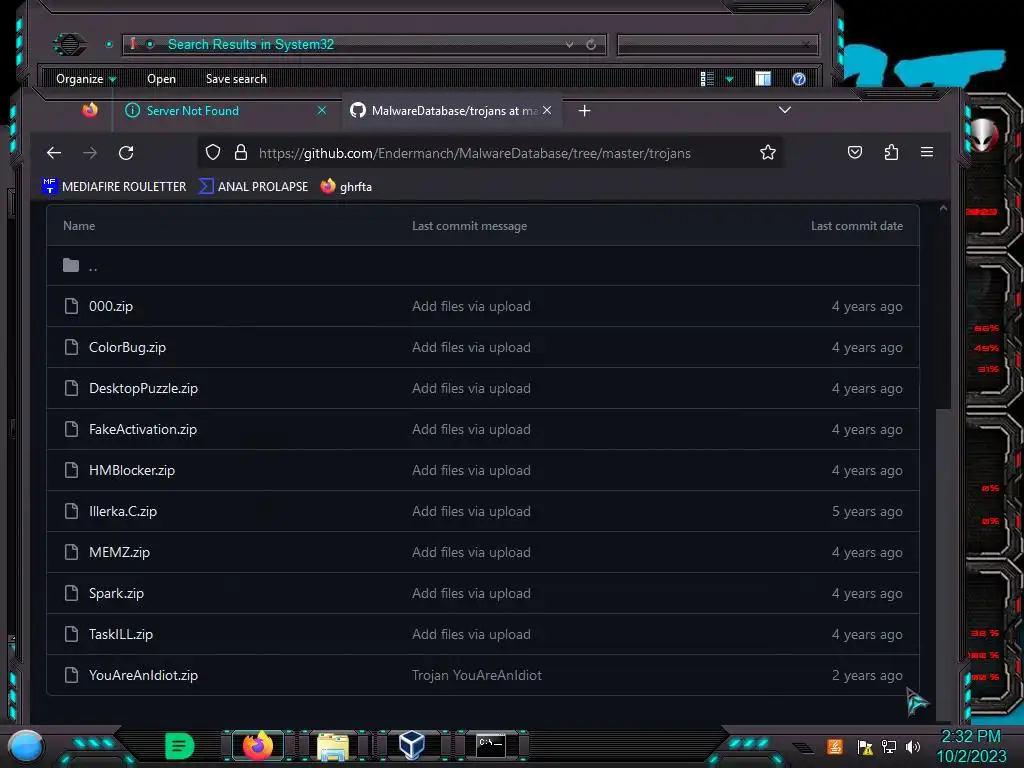Change view icon in Explorer window
Image resolution: width=1024 pixels, height=768 pixels.
pyautogui.click(x=707, y=79)
